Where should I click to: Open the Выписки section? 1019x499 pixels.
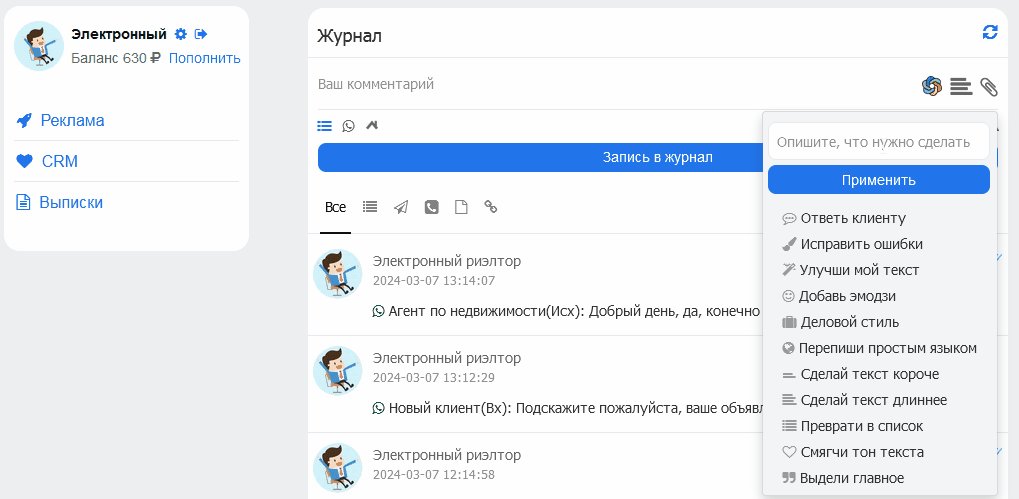[71, 202]
